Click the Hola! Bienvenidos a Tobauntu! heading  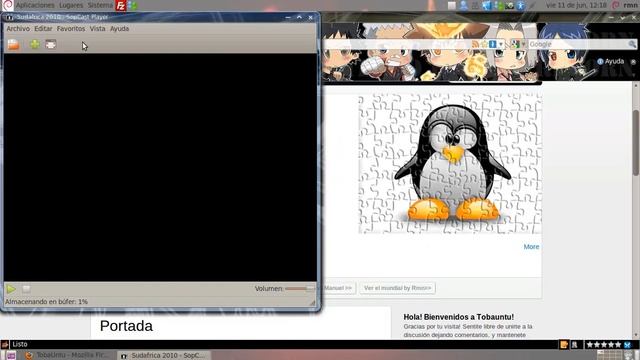[x=459, y=317]
